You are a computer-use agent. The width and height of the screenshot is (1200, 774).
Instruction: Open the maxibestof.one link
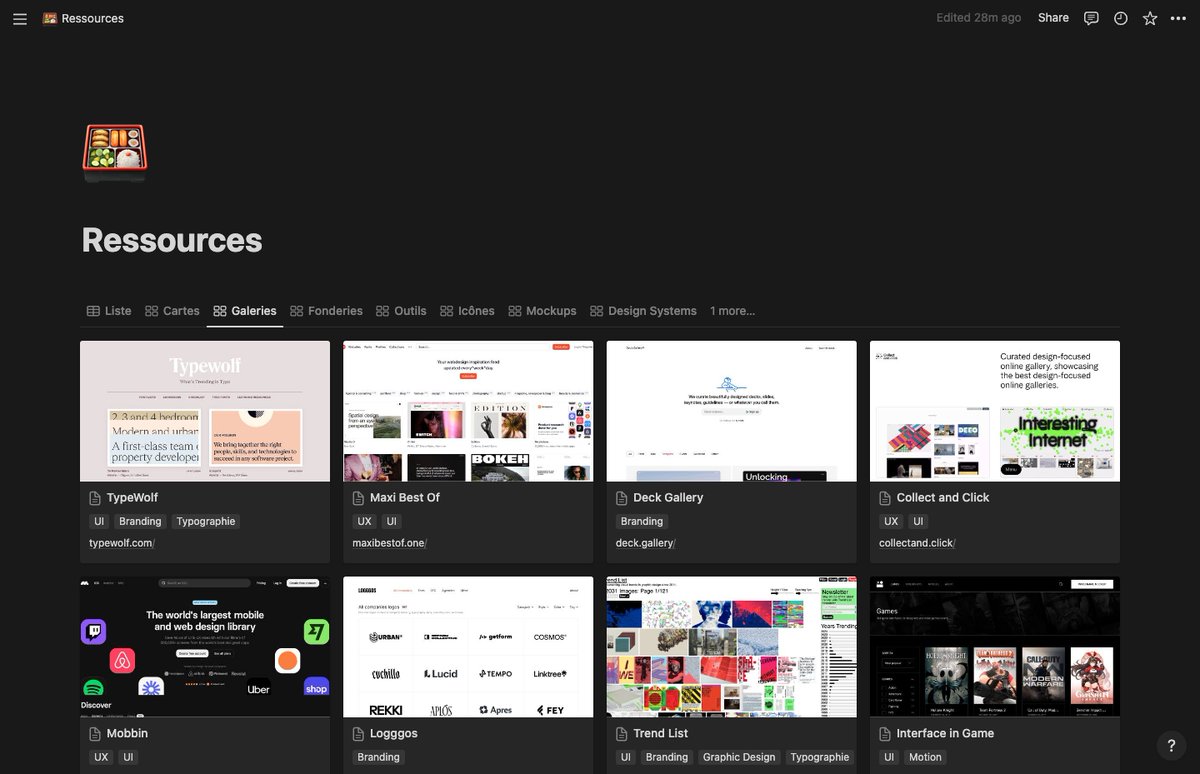[389, 543]
